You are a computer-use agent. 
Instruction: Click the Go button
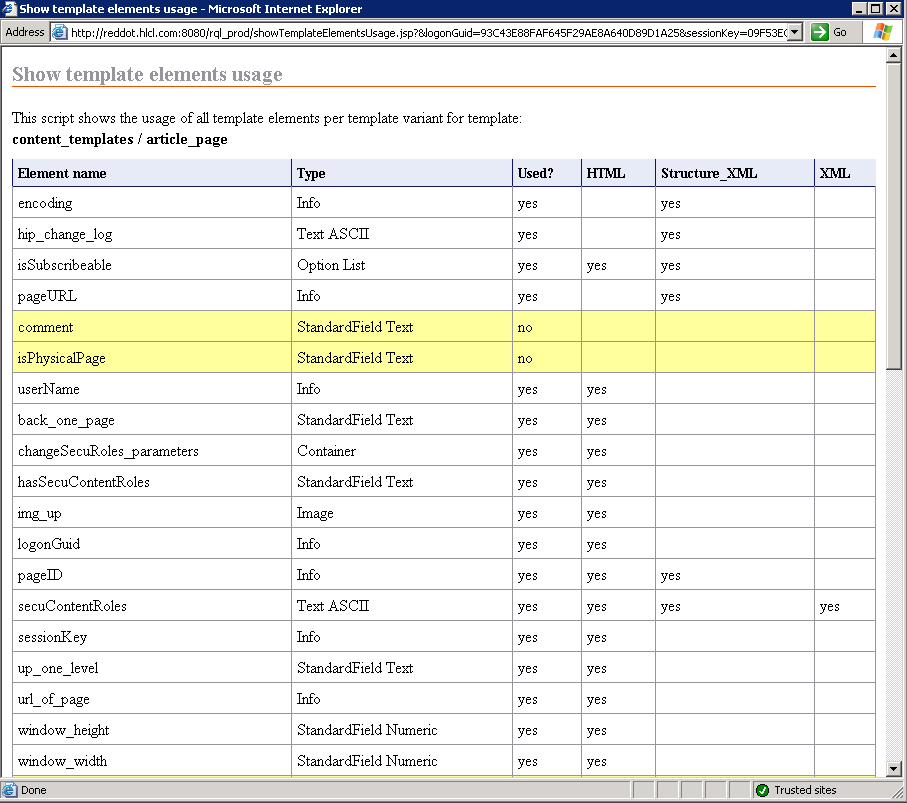(x=829, y=32)
